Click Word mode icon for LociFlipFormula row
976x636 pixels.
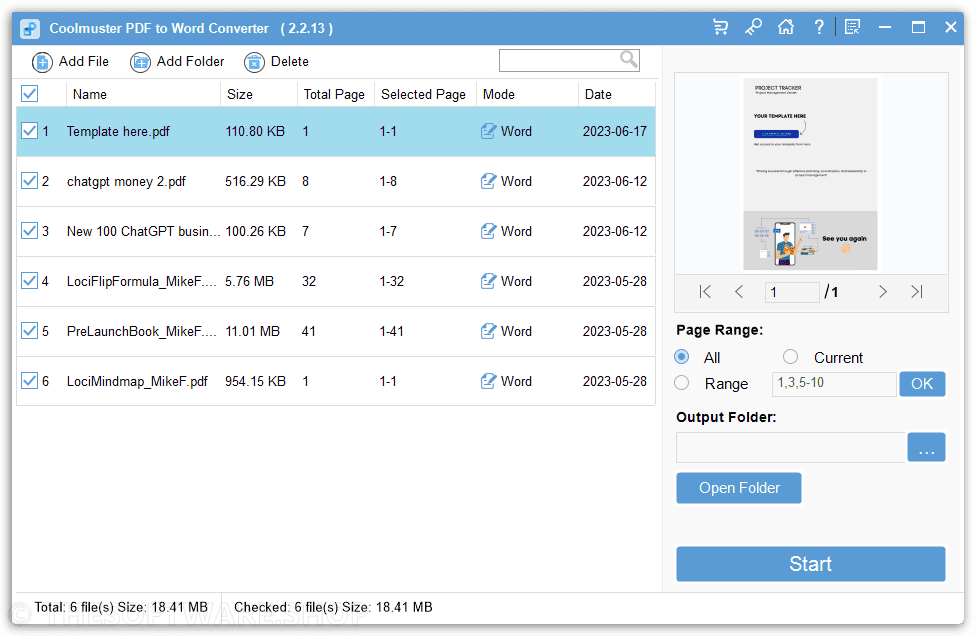[489, 281]
